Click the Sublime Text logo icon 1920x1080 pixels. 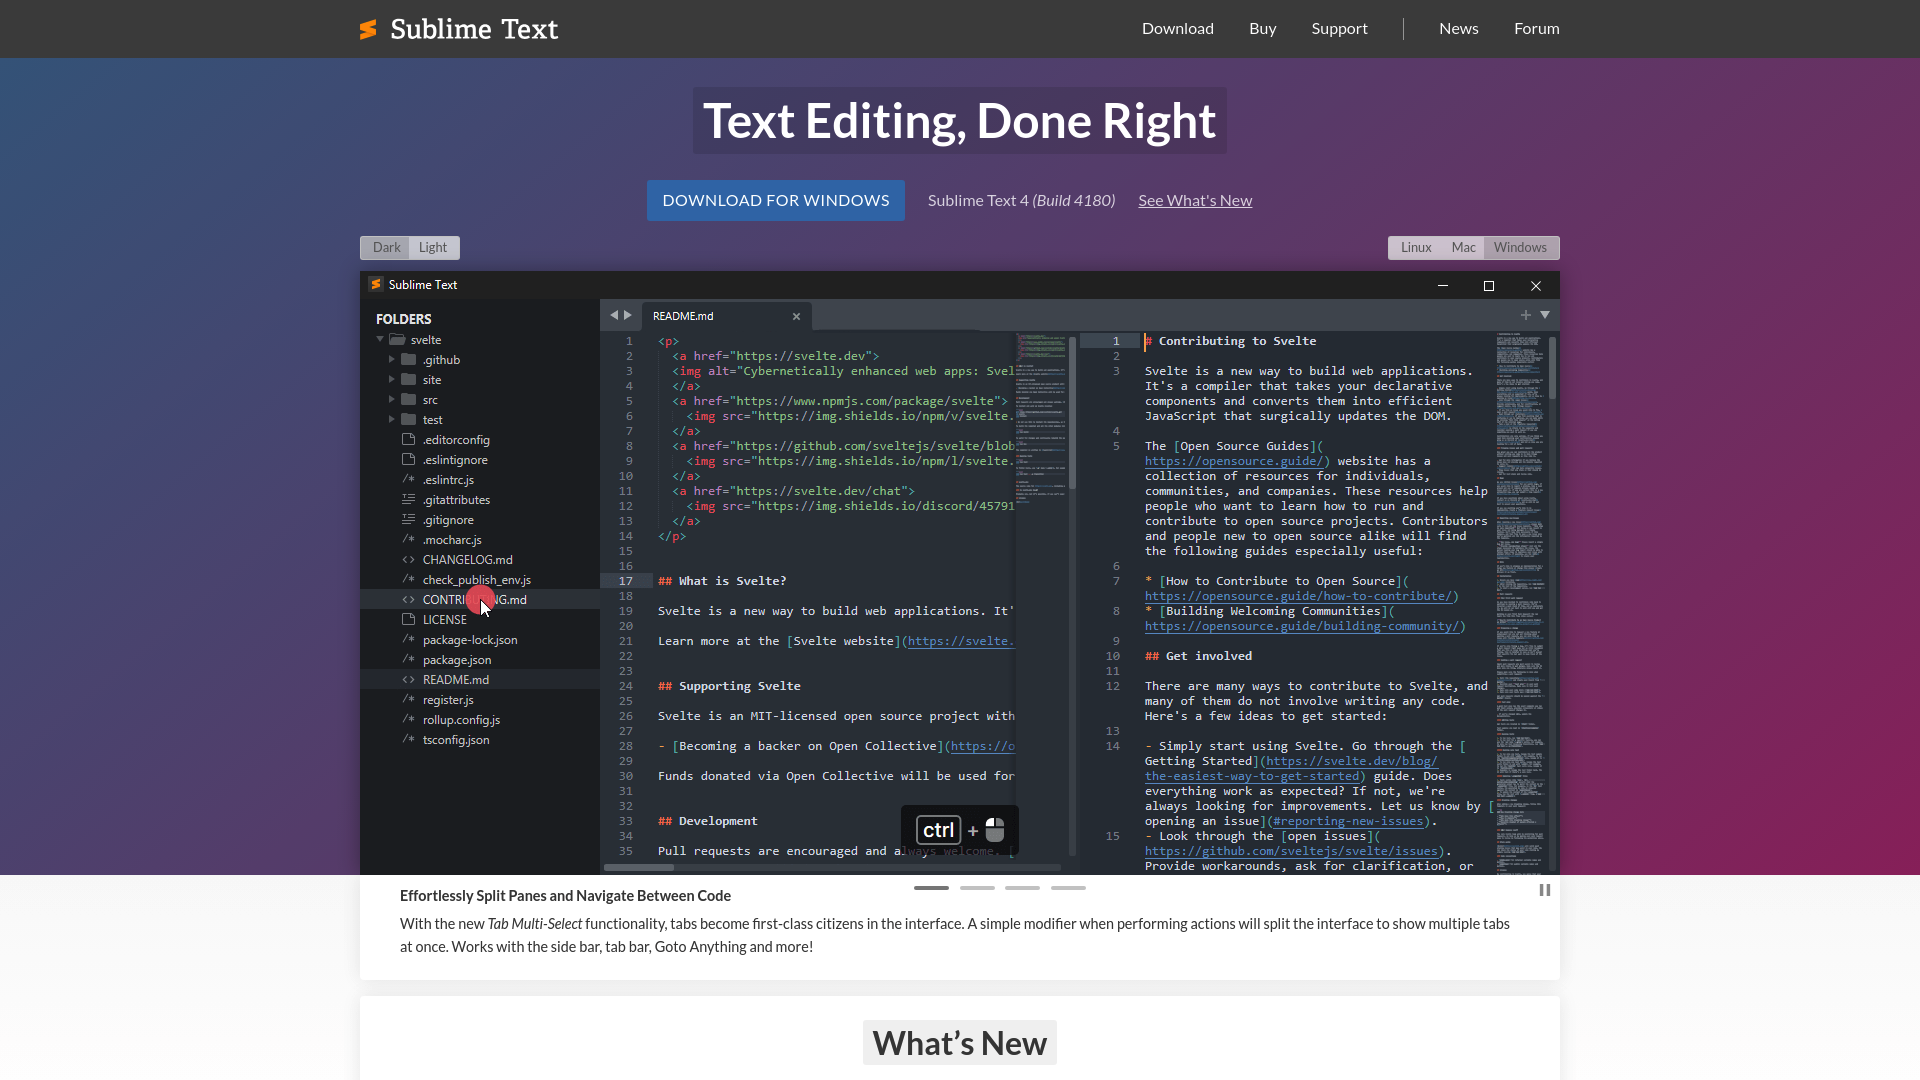[368, 29]
